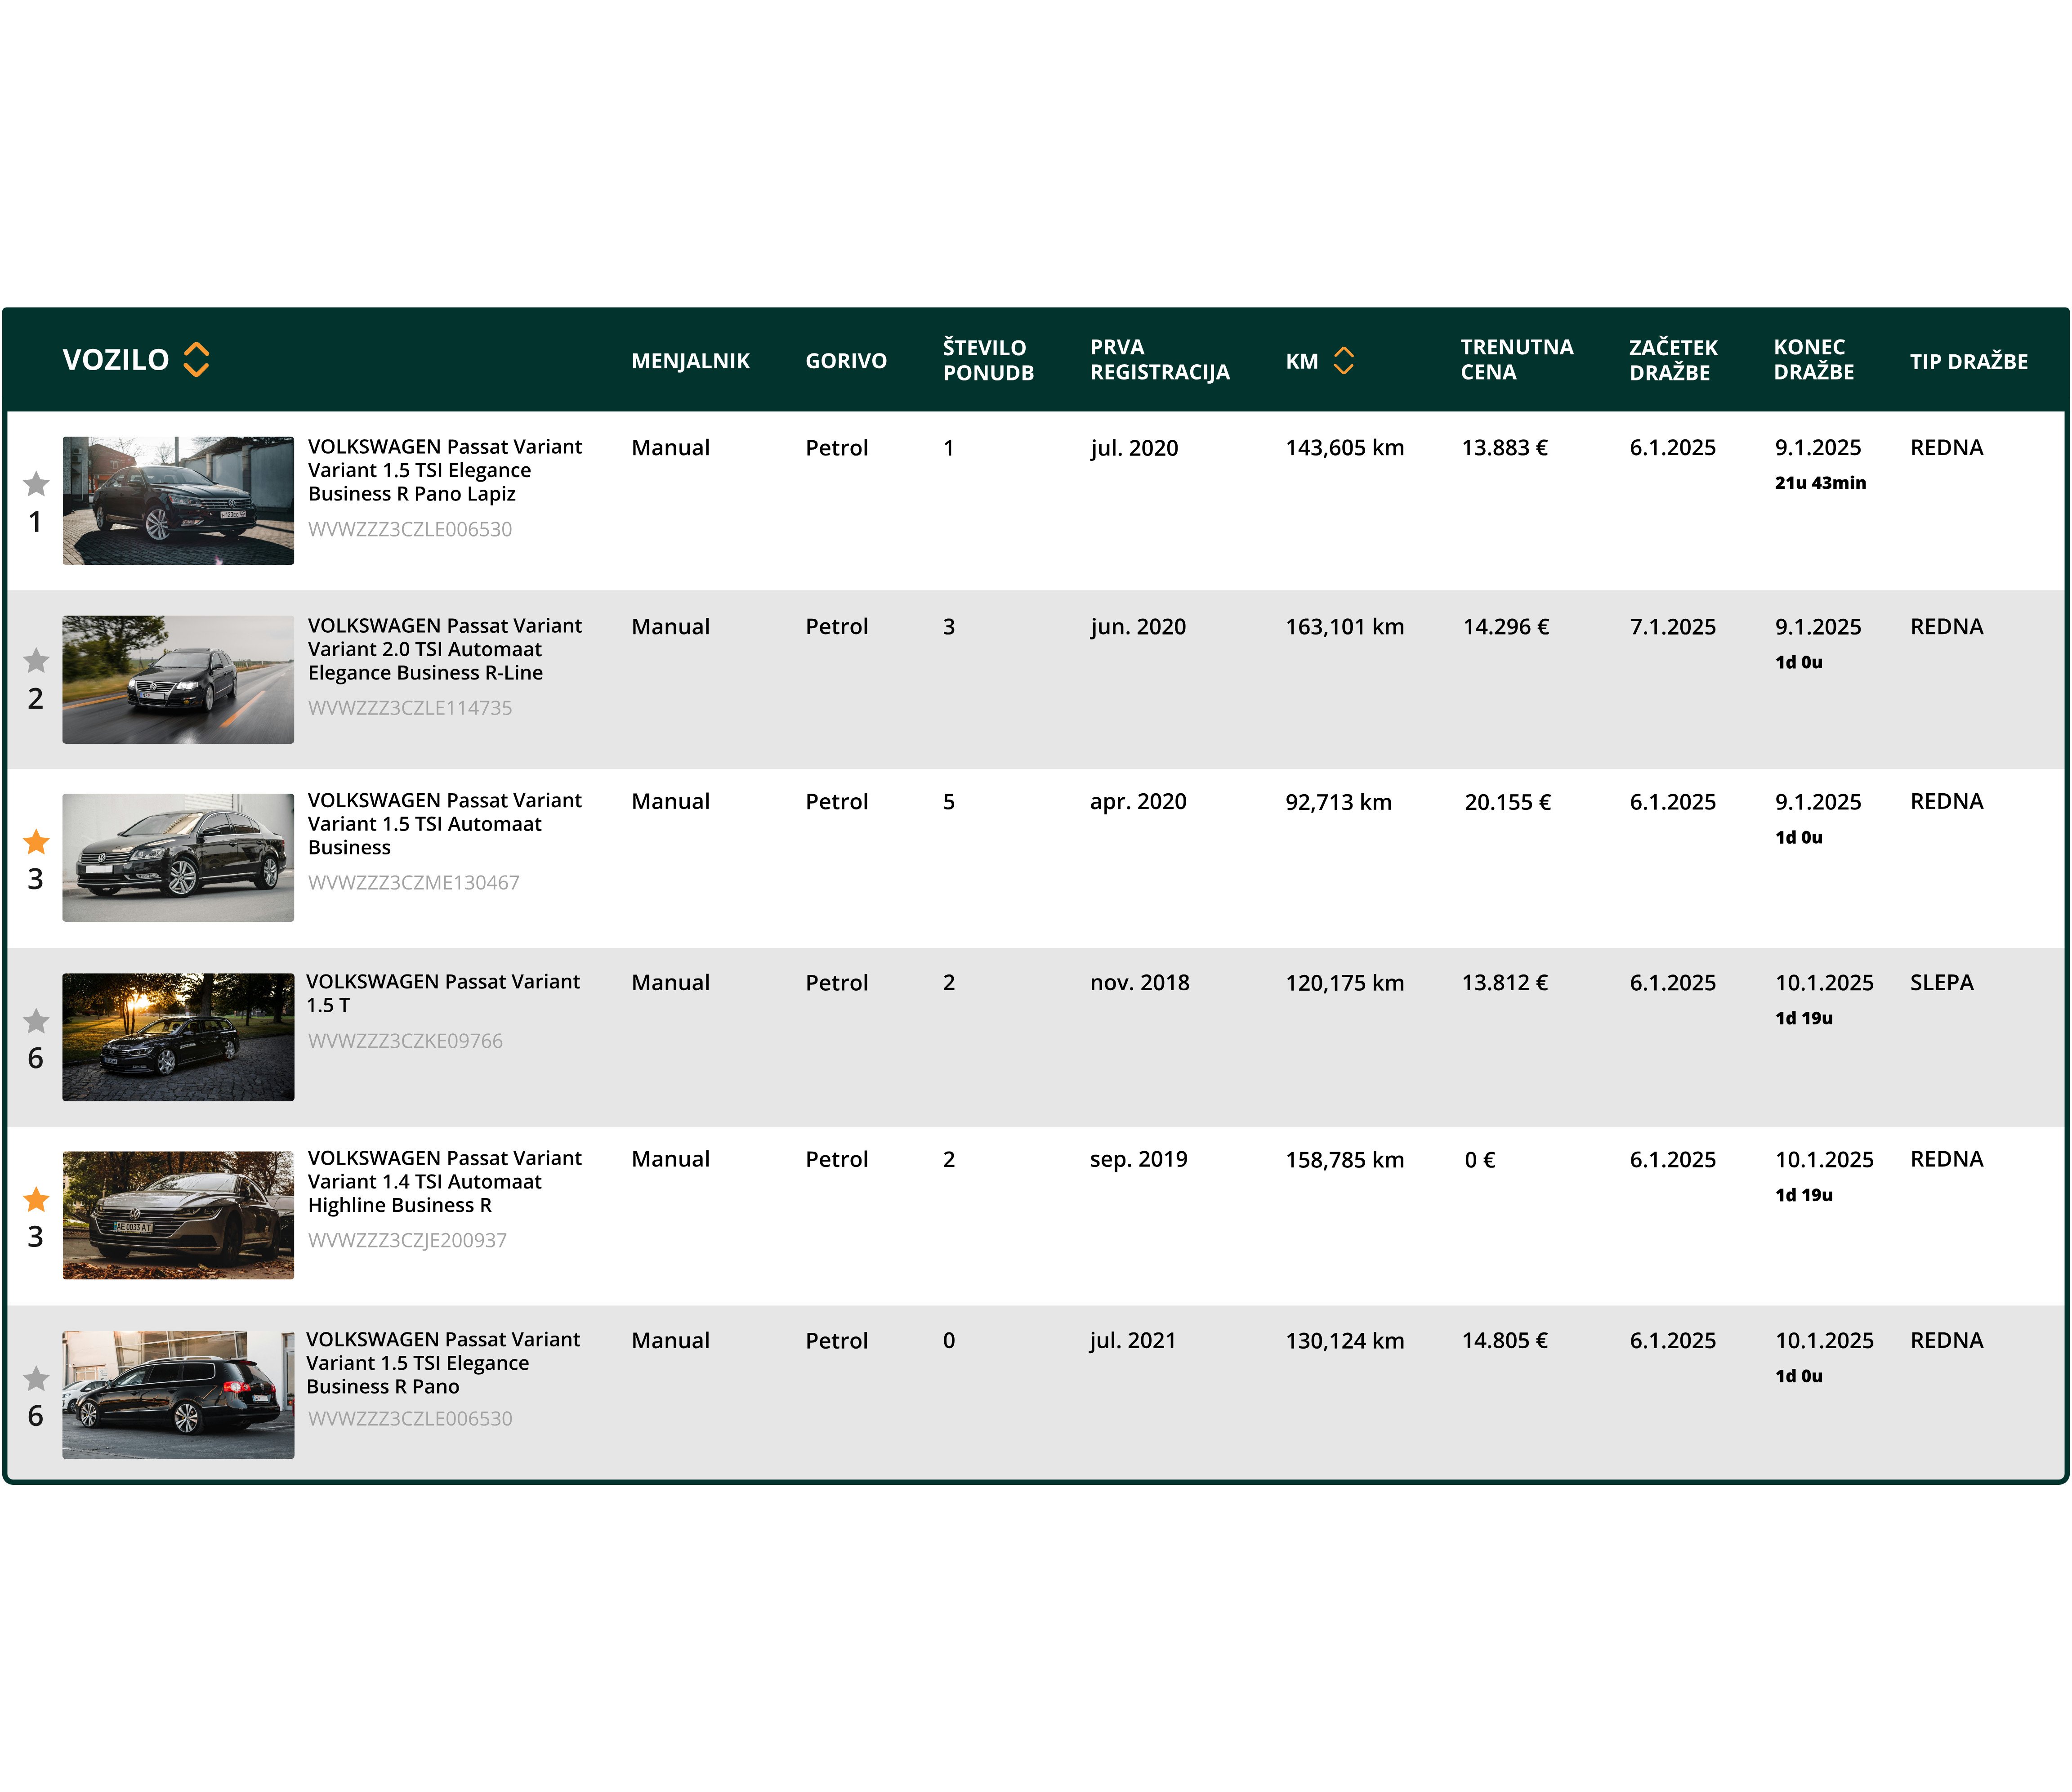Unfavorite the 1.5 TSI Automaat Business car

click(x=36, y=842)
